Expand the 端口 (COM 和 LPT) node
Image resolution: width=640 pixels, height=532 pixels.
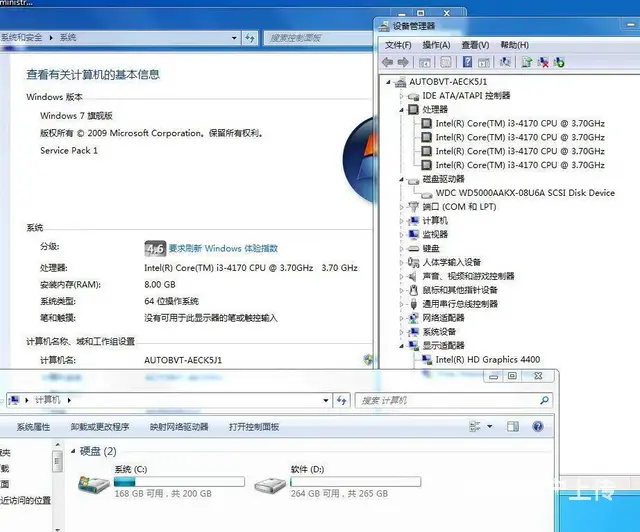point(402,207)
